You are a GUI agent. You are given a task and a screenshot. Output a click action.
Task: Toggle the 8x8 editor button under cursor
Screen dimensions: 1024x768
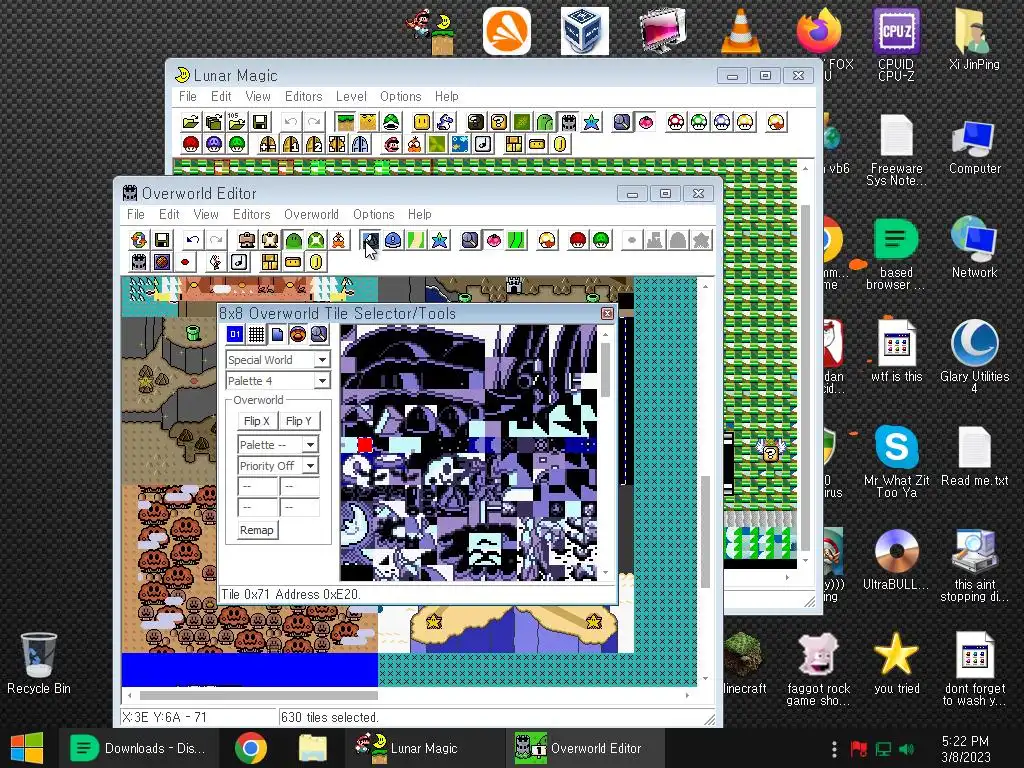pos(370,240)
